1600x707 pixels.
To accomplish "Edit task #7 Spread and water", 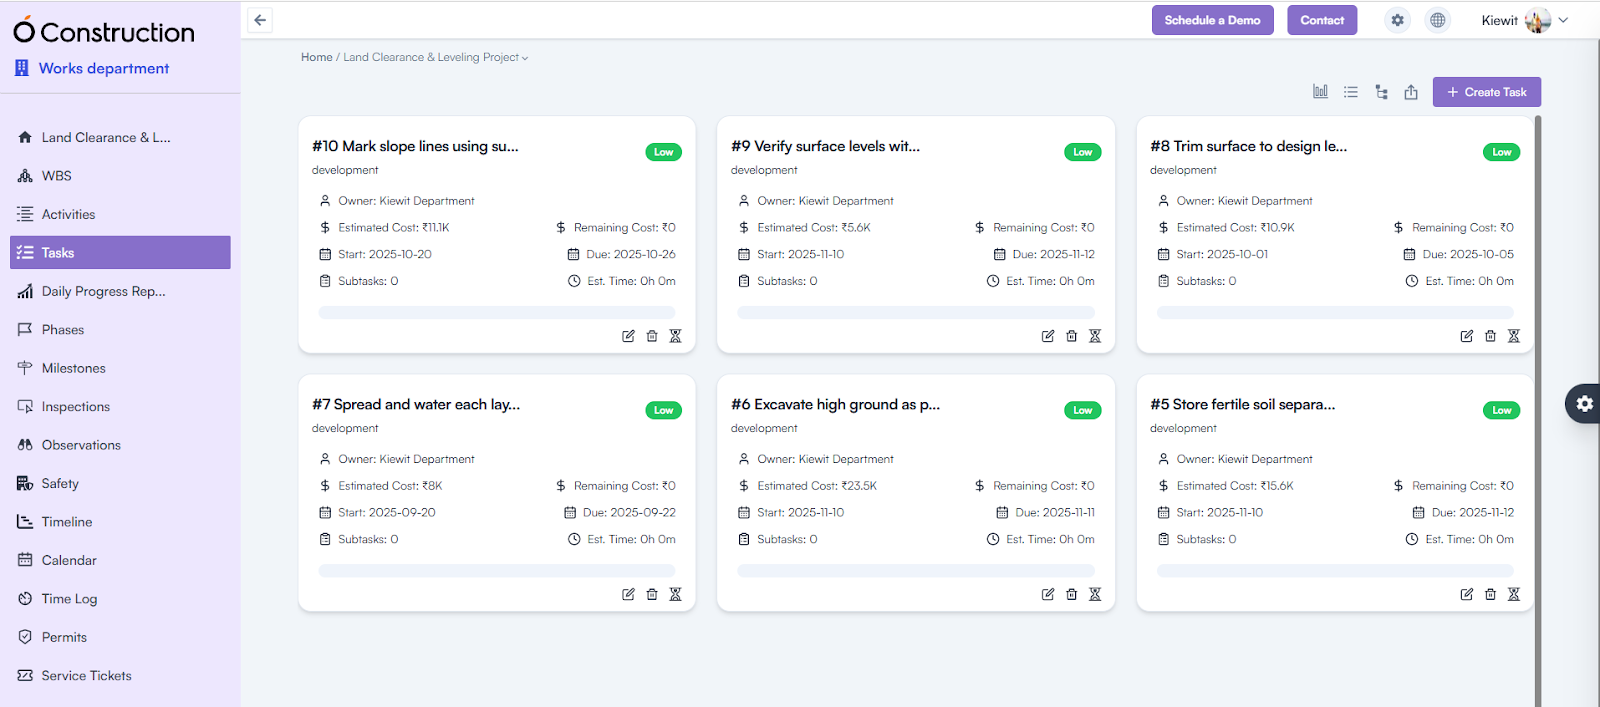I will pos(628,594).
